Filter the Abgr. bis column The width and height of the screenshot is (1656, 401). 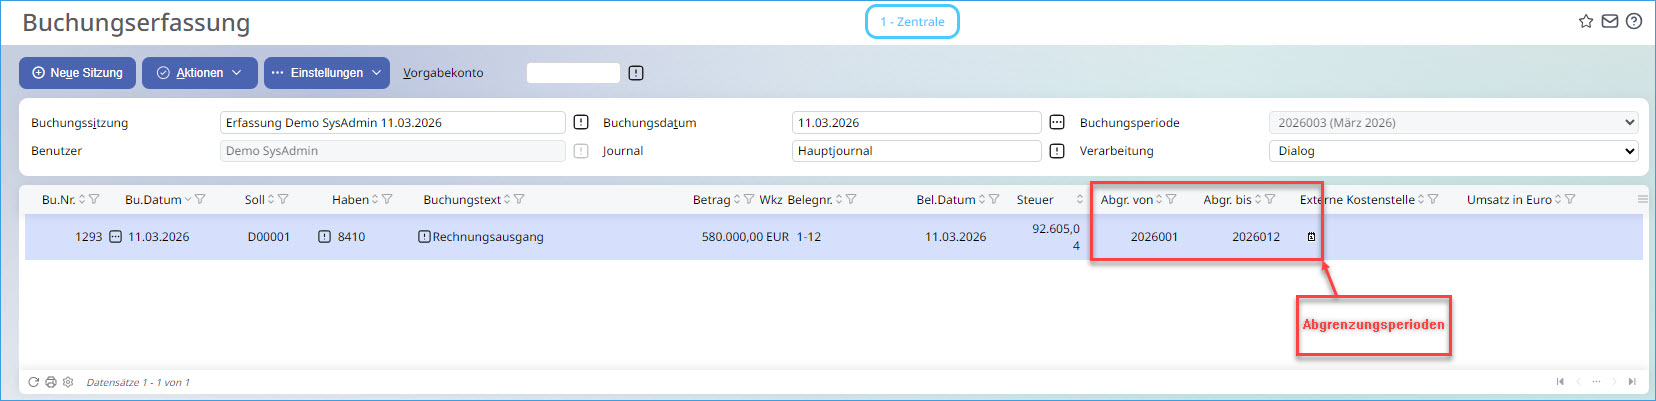[x=1270, y=199]
